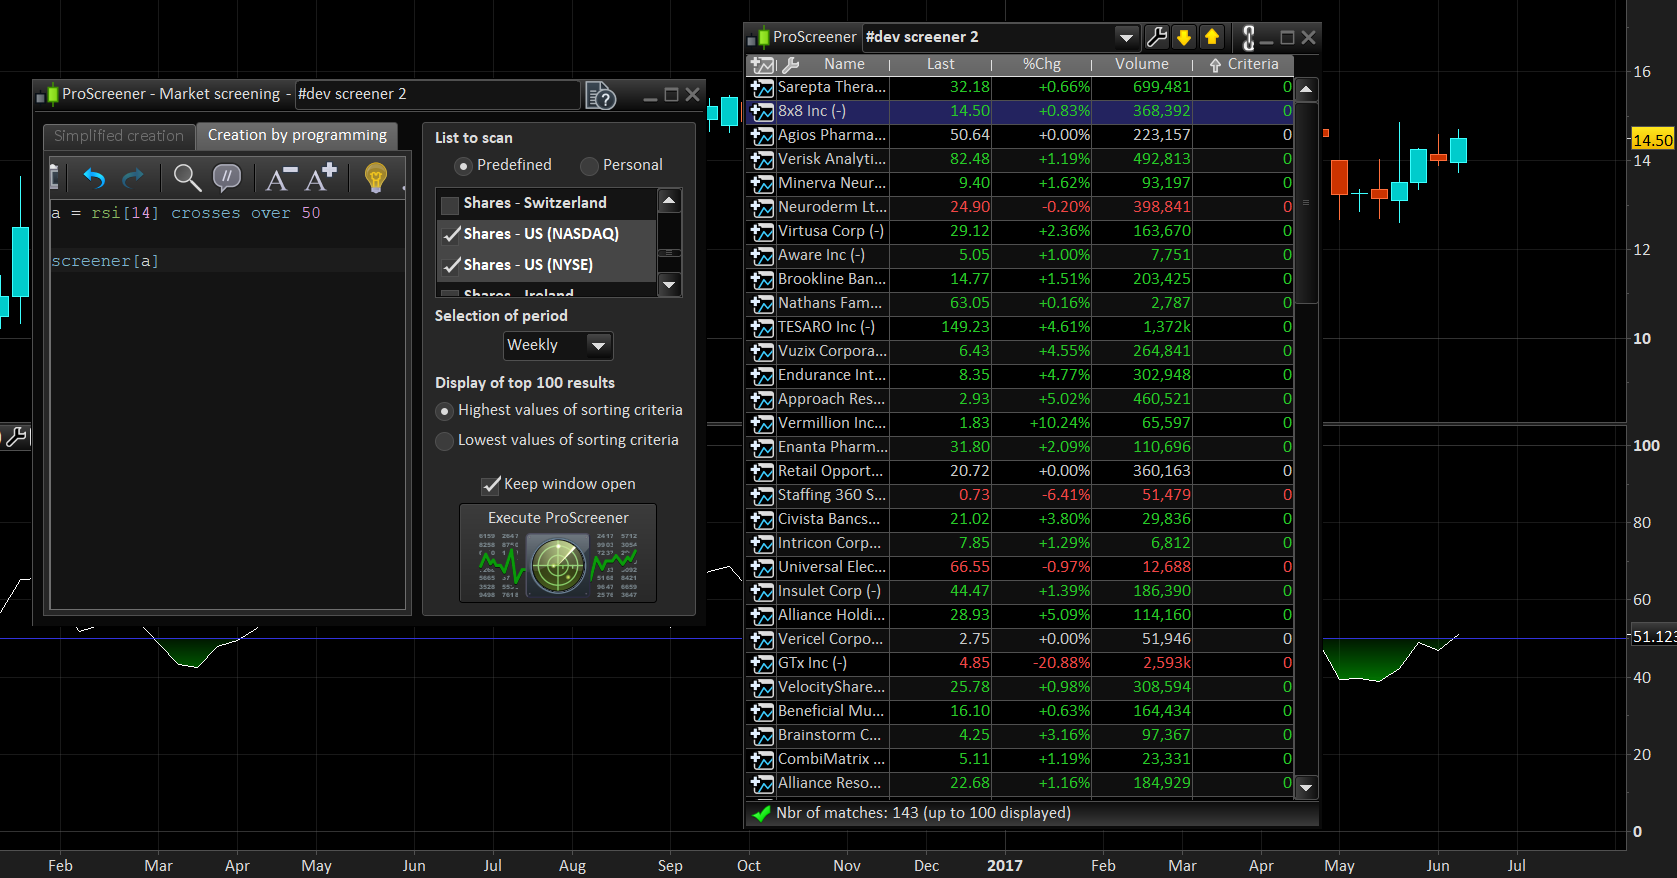Select the Agios Pharma row
Image resolution: width=1677 pixels, height=878 pixels.
(x=1020, y=135)
